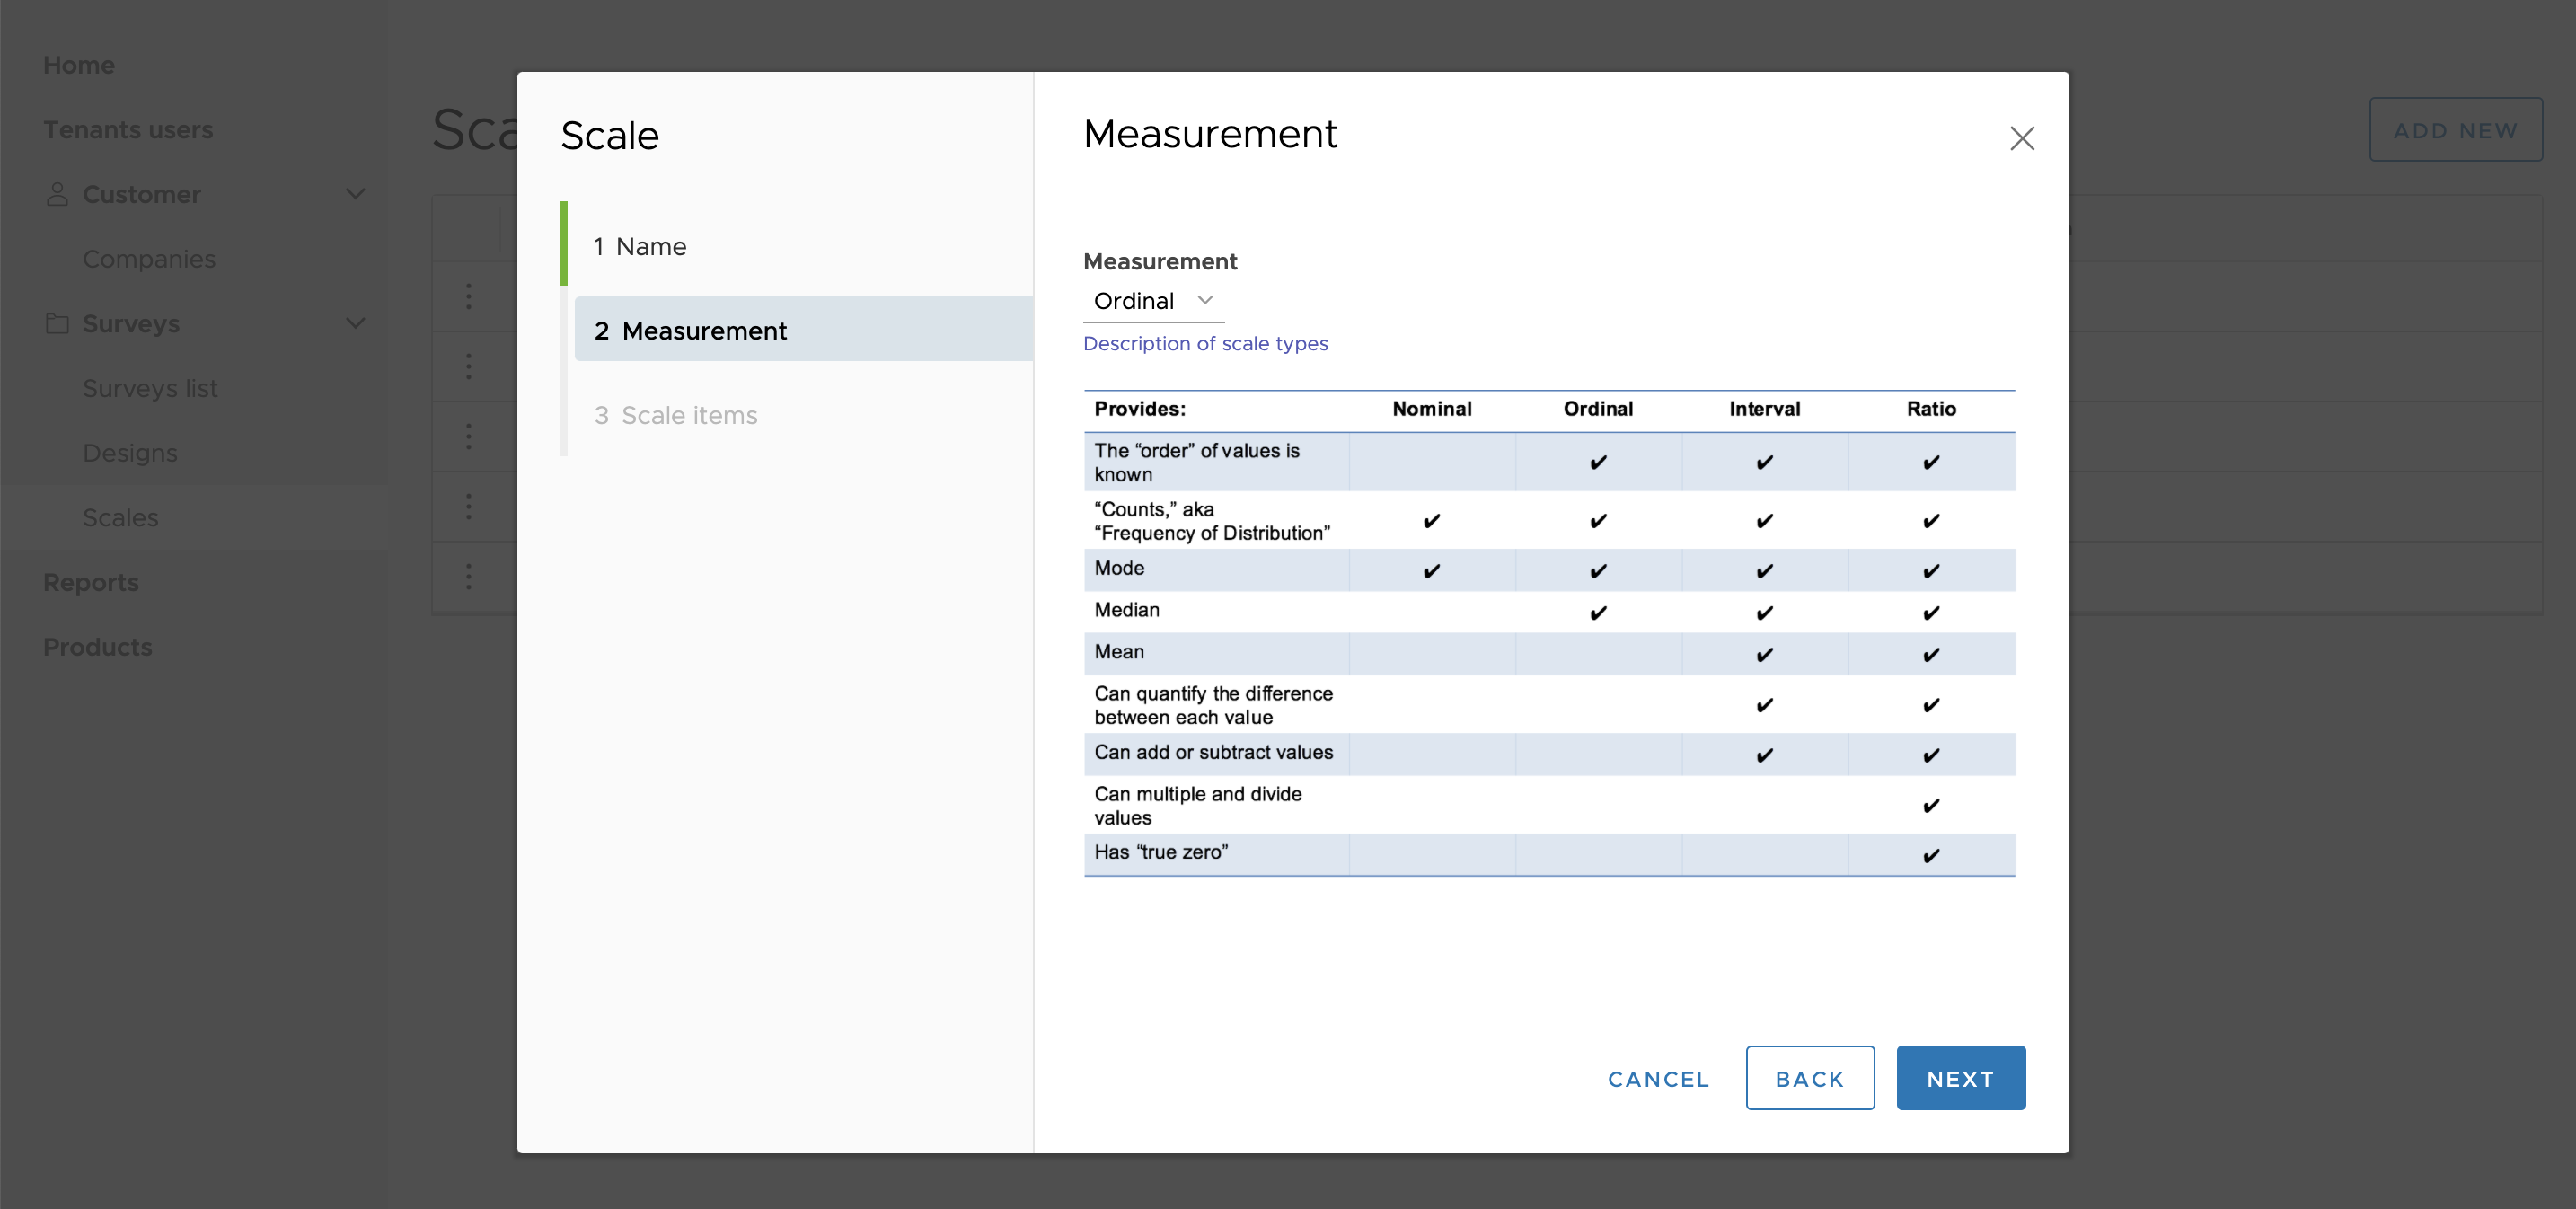Click the 'Has "true zero"' row label
Screen dimensions: 2576x1209
click(1160, 852)
